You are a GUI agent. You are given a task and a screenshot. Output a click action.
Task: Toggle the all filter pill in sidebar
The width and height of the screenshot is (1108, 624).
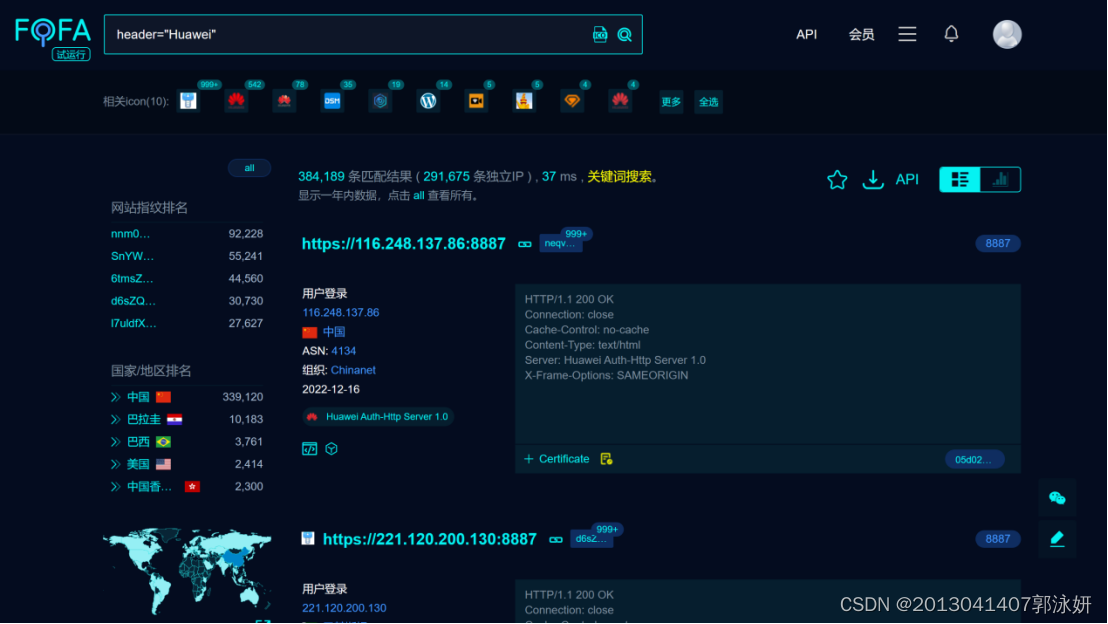click(249, 168)
